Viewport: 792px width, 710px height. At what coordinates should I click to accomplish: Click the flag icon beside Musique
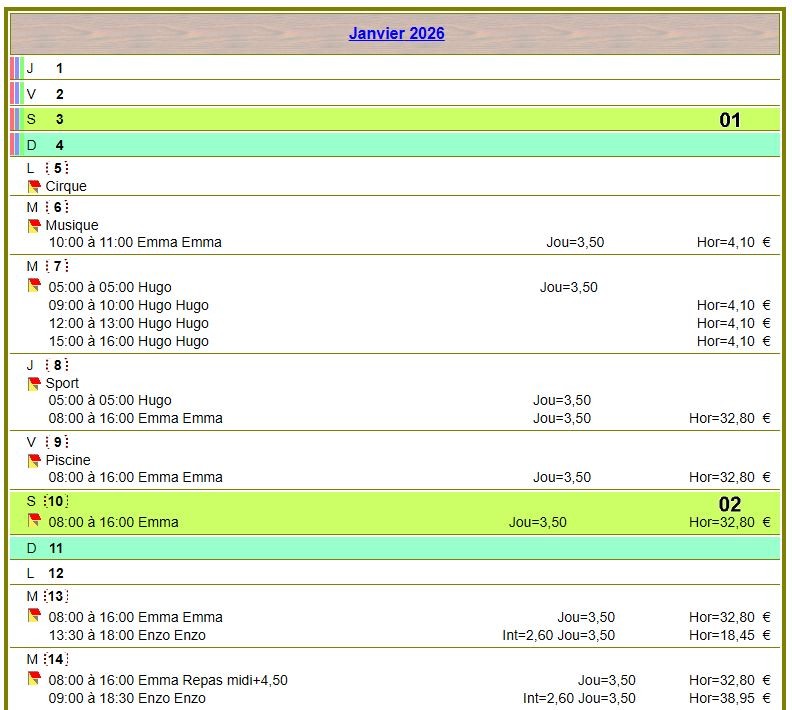(x=34, y=226)
